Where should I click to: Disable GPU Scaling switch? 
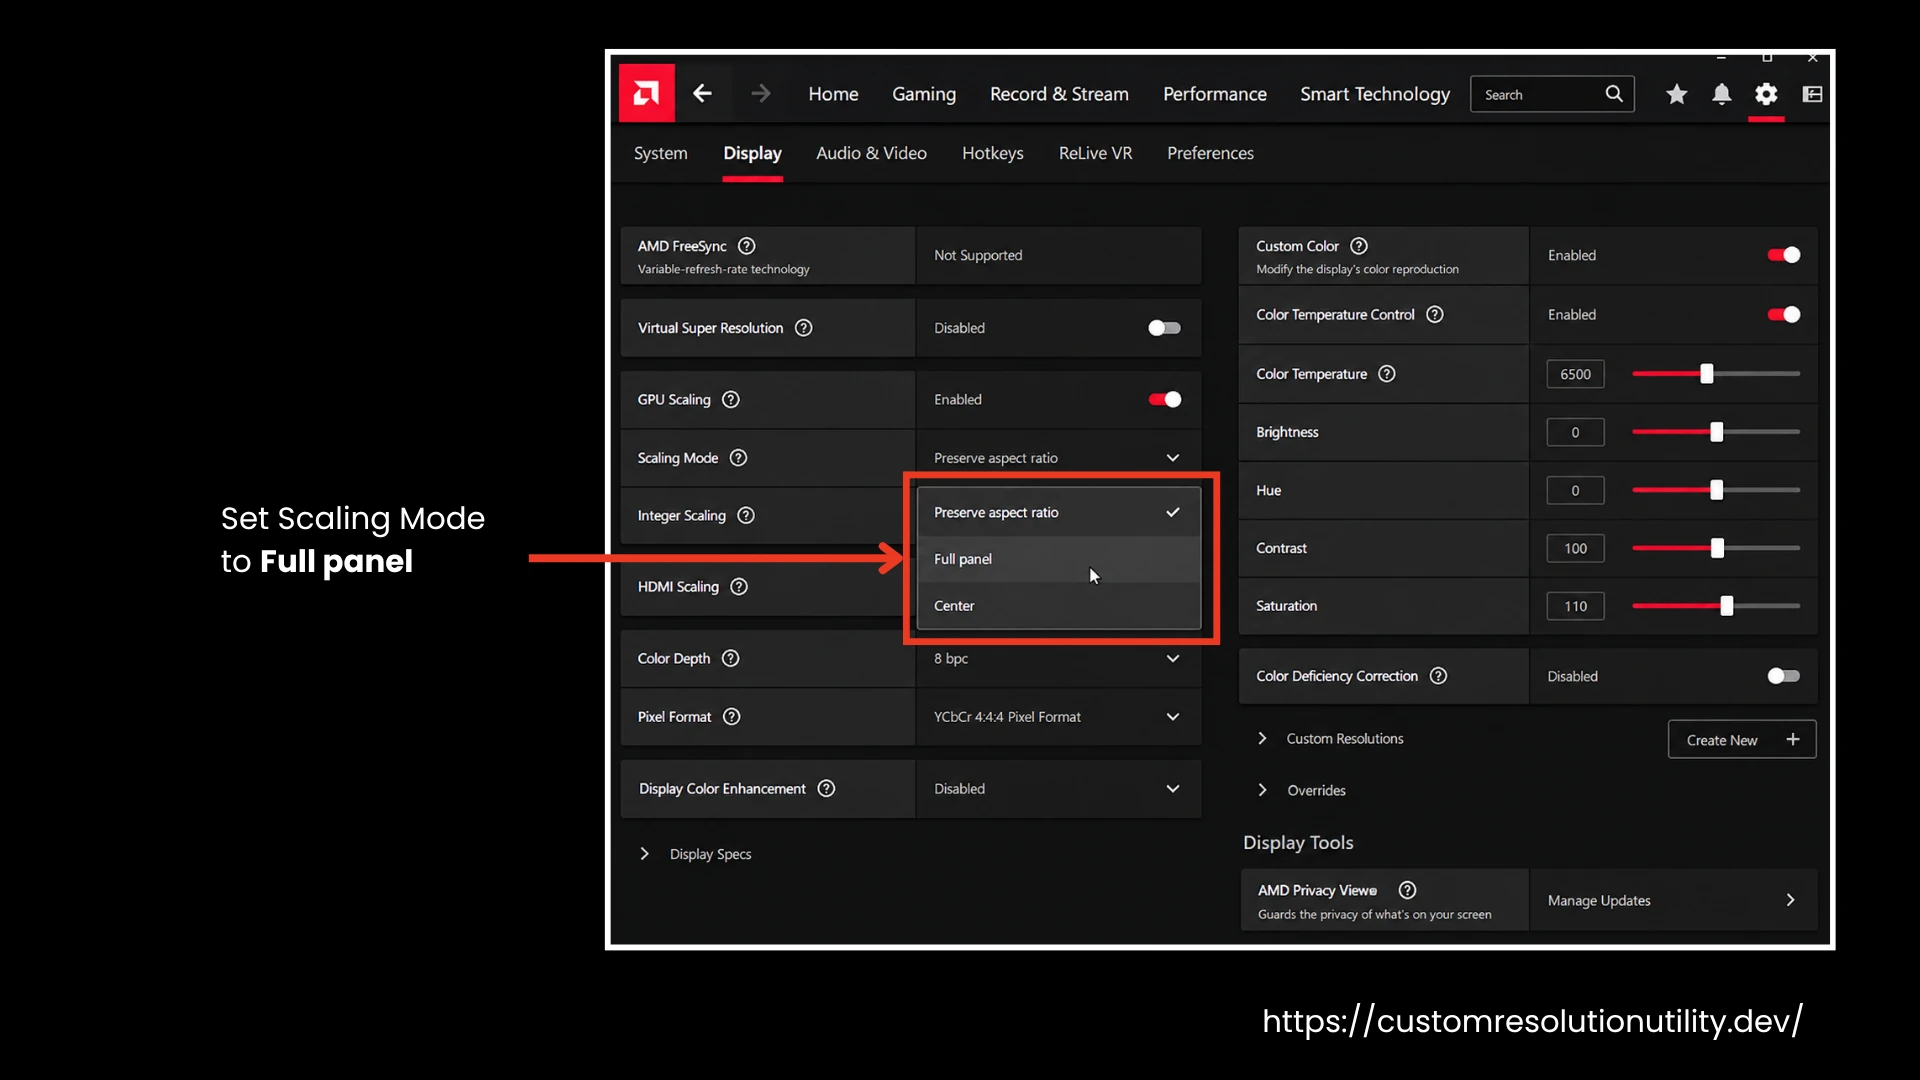coord(1164,399)
